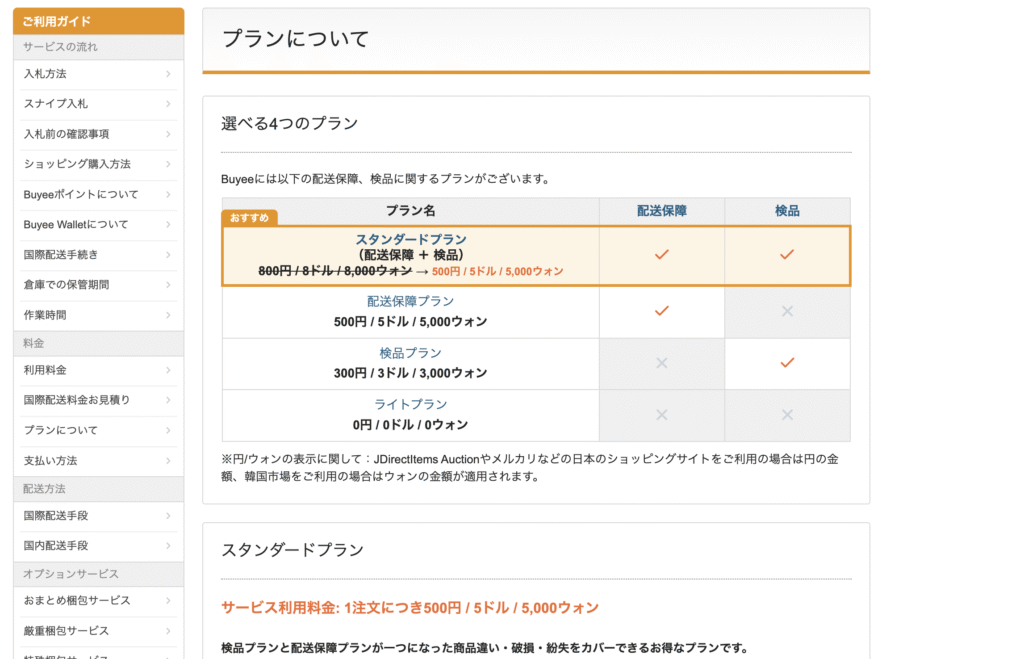Click the 配送保障 checkmark in 配送保障プラン row
Viewport: 1024px width, 659px height.
pos(661,311)
